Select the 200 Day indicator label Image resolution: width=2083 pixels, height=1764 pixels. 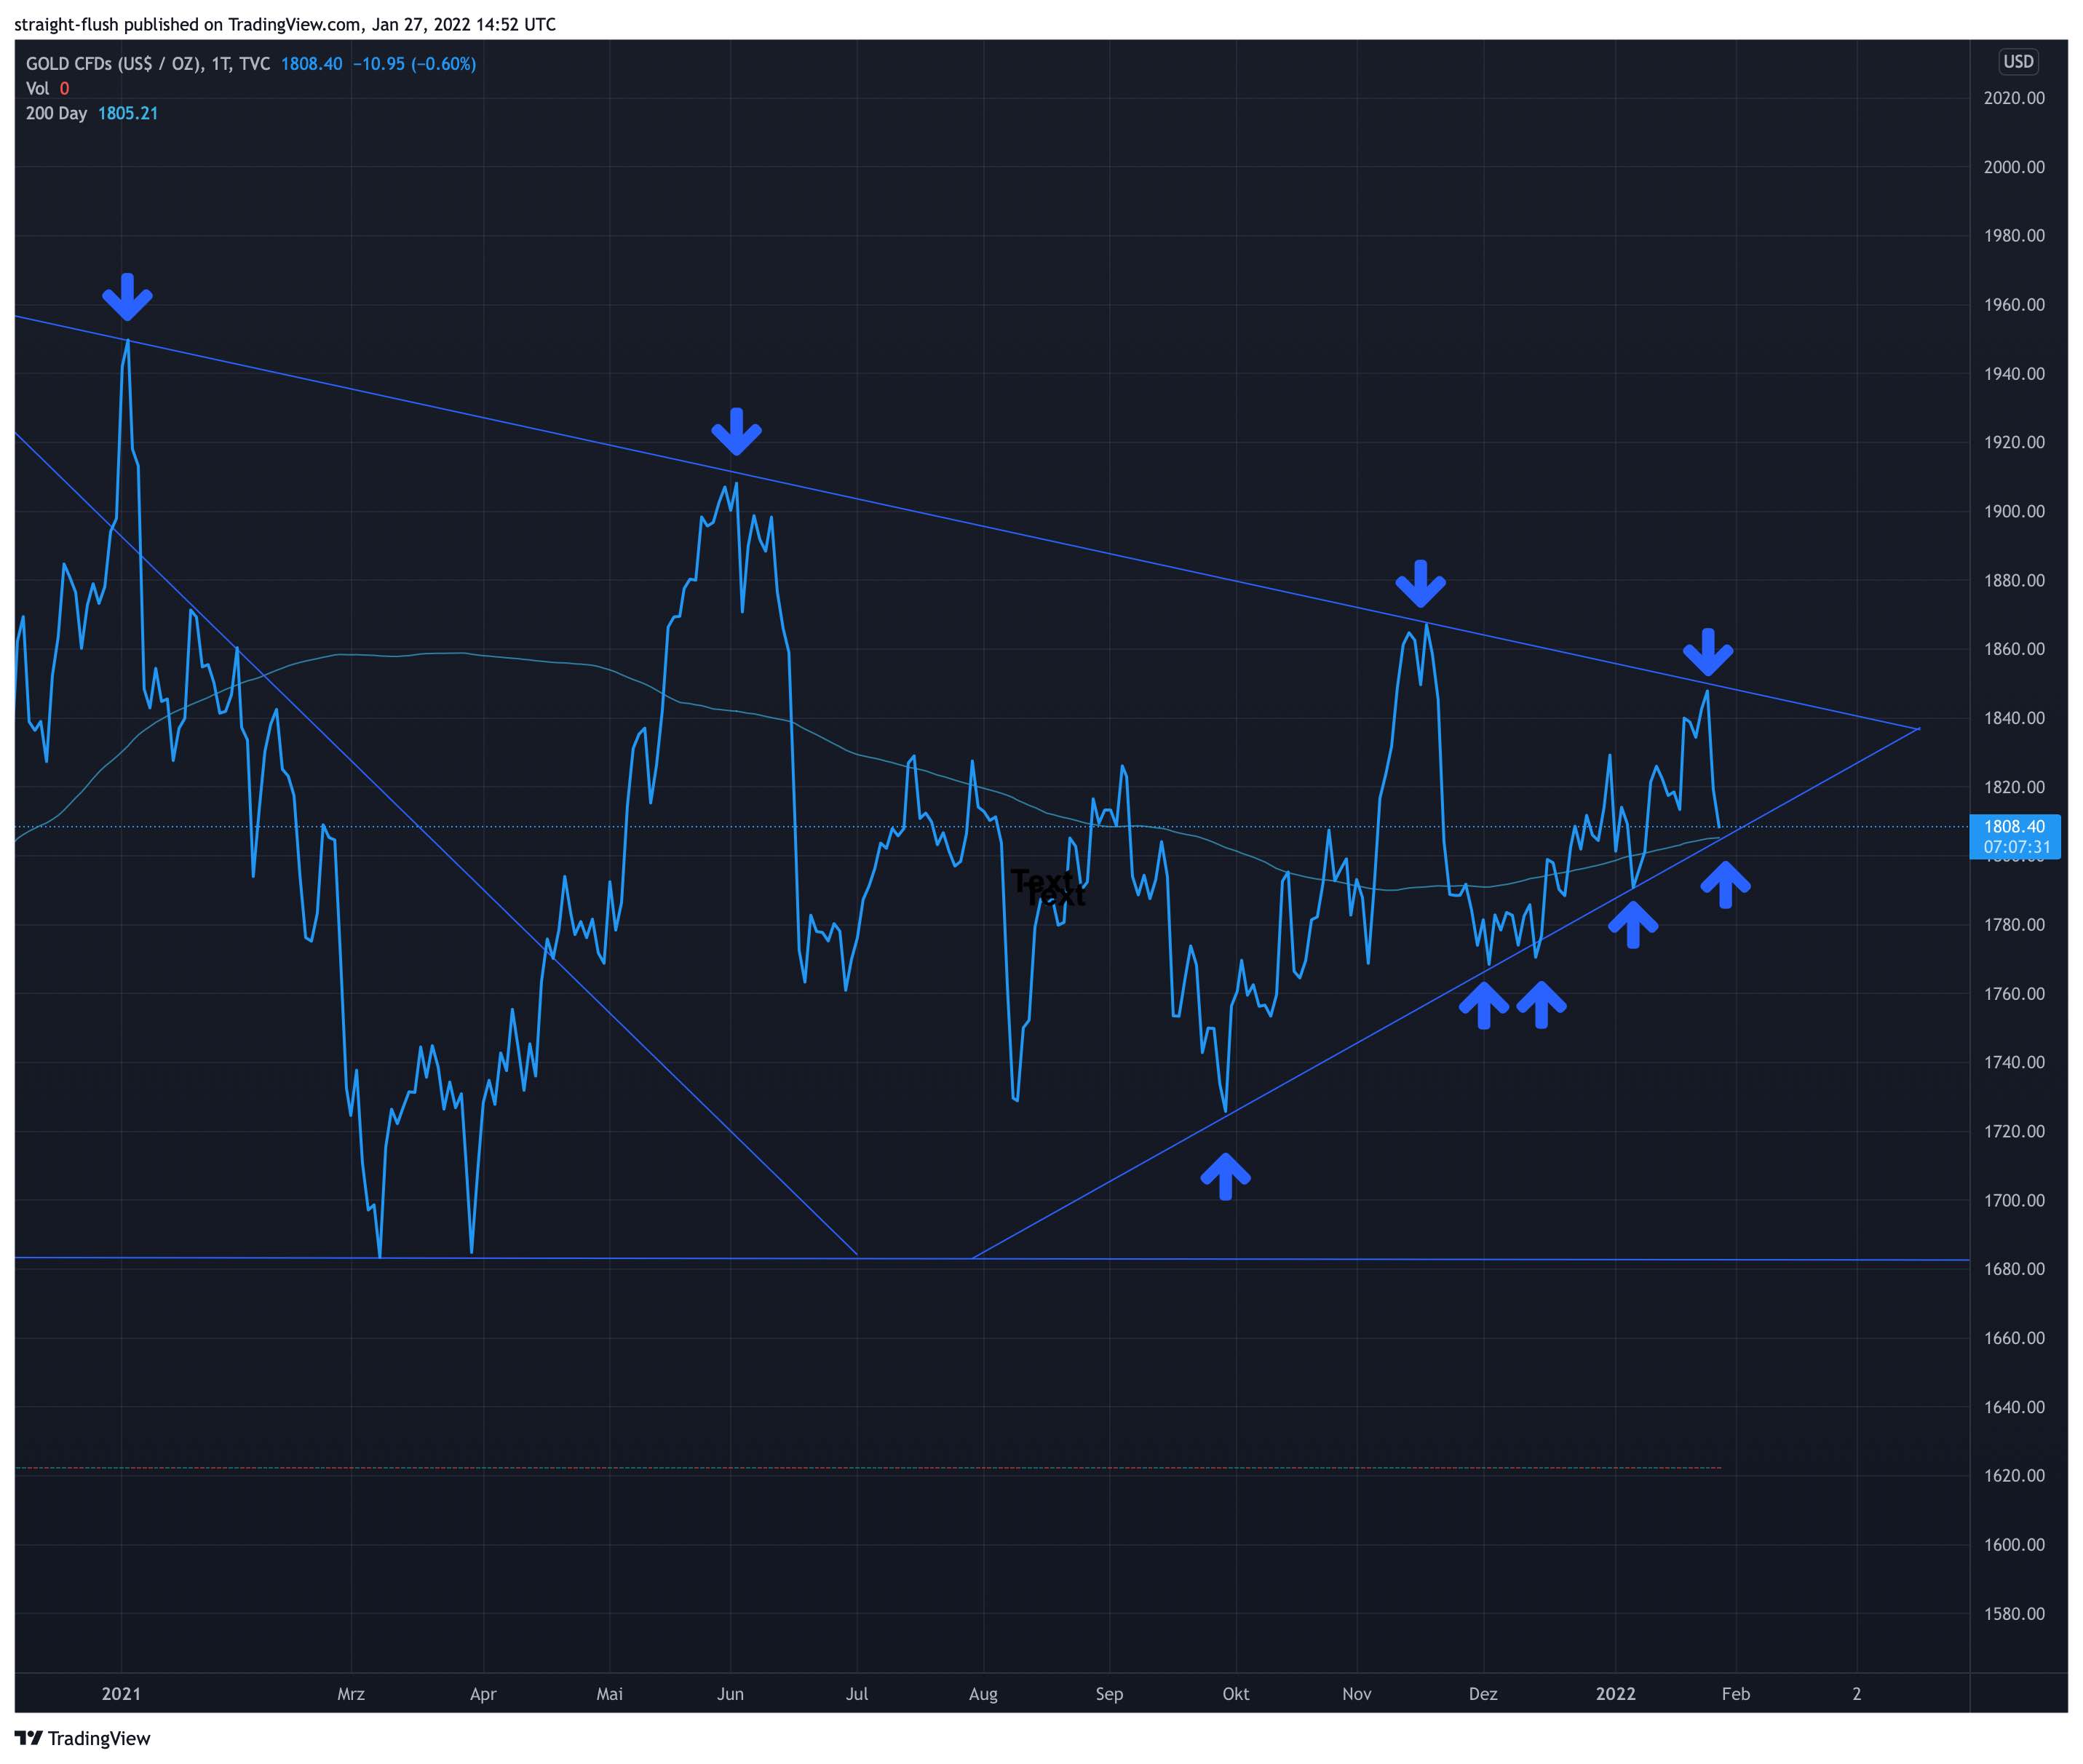coord(56,114)
